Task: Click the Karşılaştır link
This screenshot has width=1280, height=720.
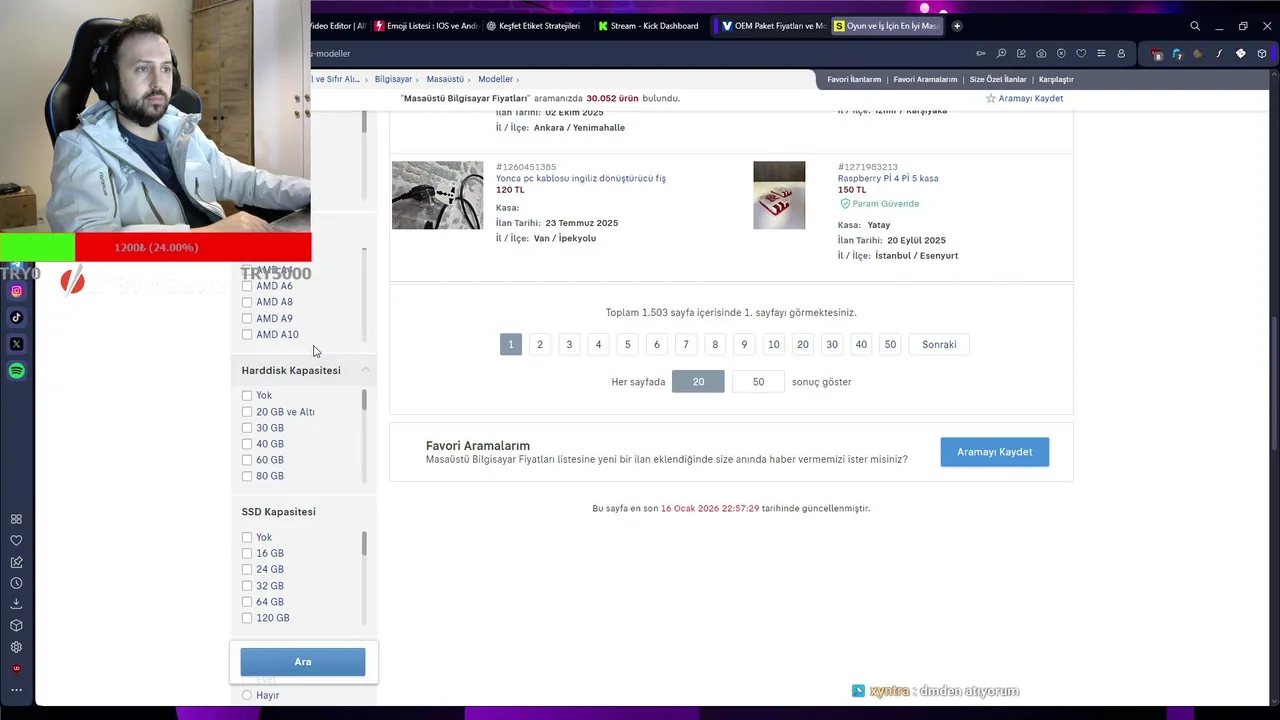Action: [1056, 79]
